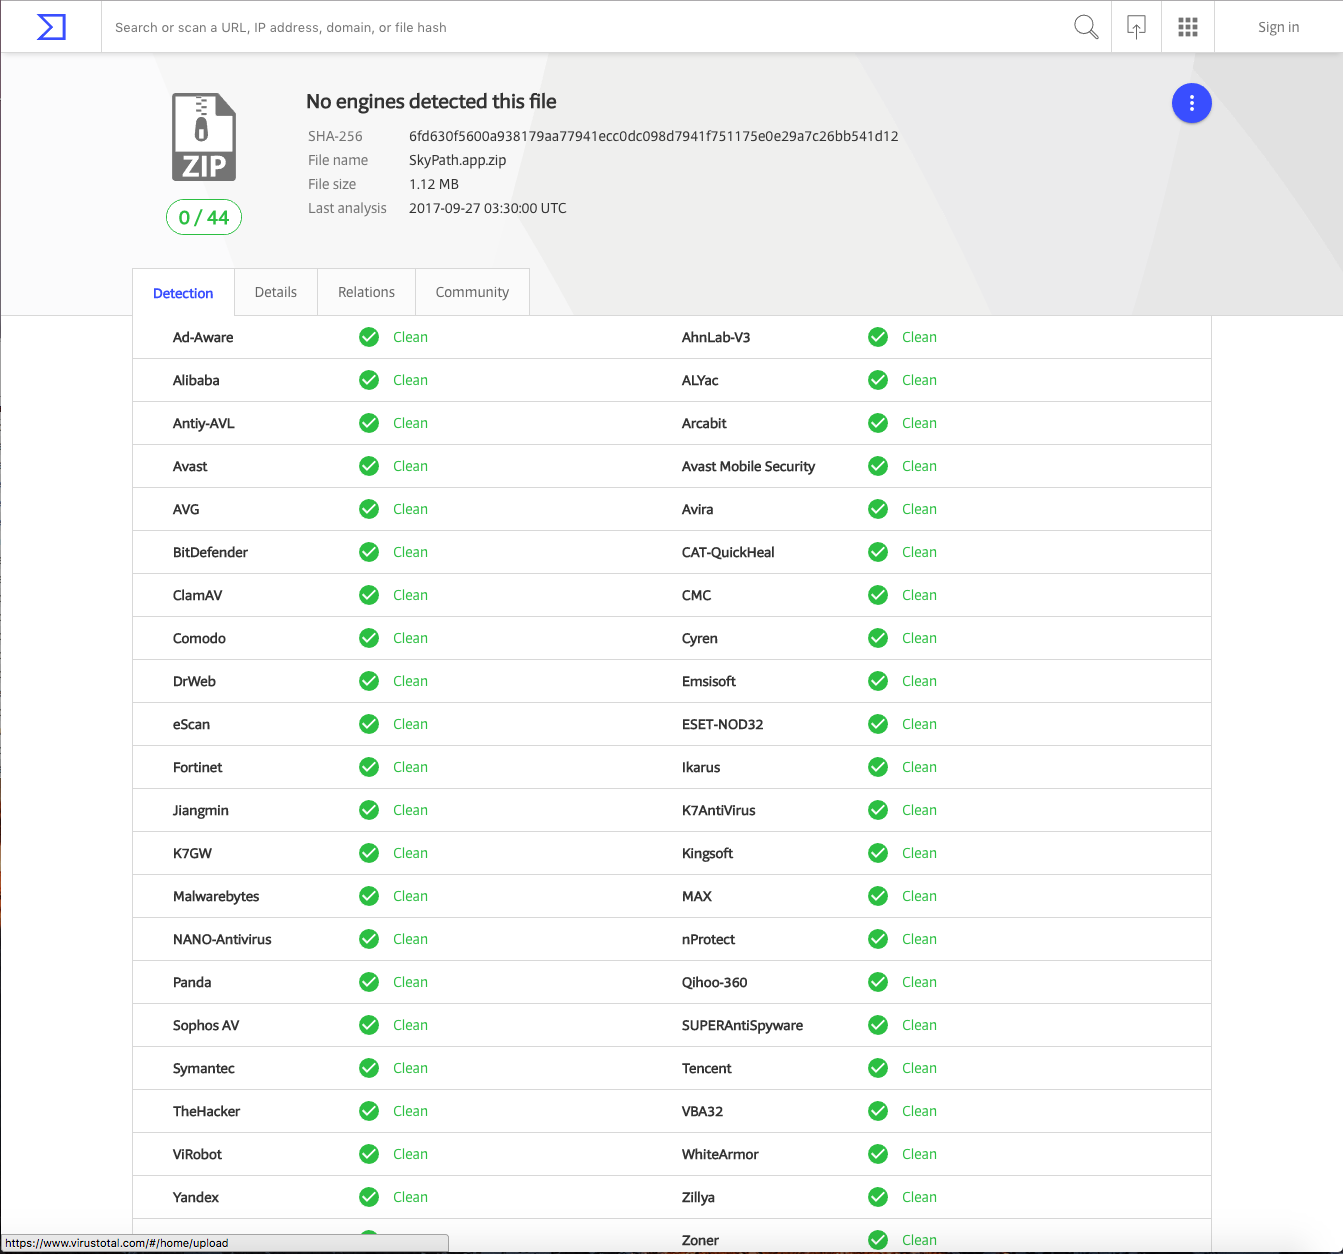
Task: Open the Details tab
Action: pos(276,292)
